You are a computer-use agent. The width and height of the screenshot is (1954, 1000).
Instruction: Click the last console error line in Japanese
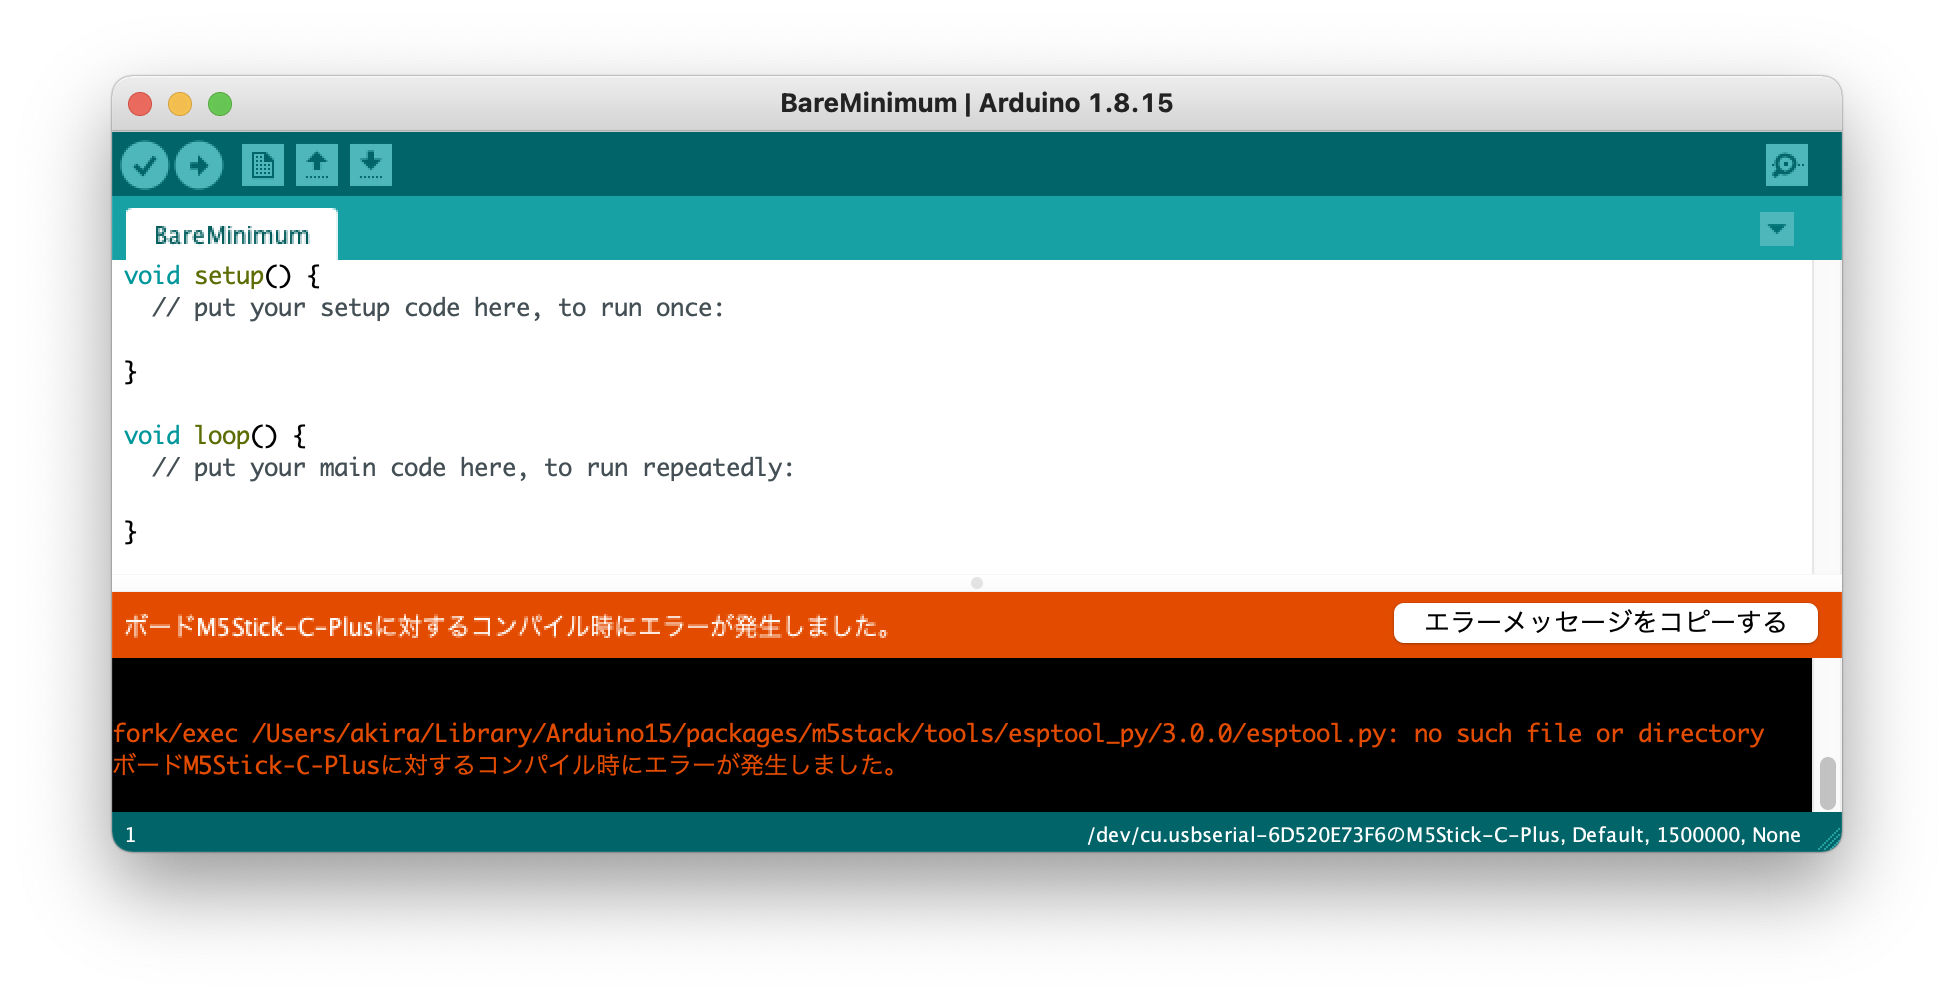(x=505, y=766)
